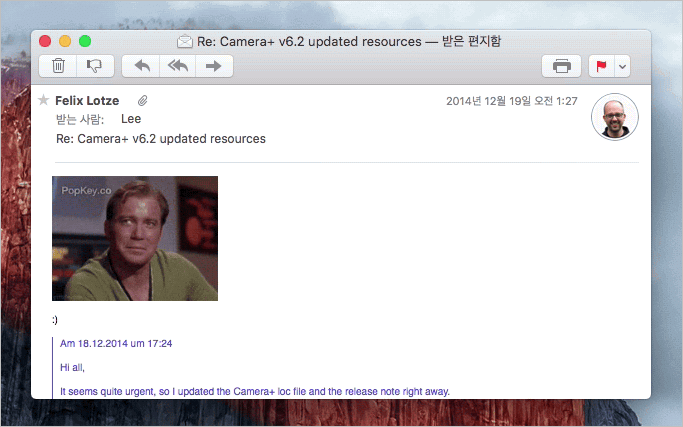Click the quoted line 'Am 18.12.2014 um 17:24'
This screenshot has width=683, height=427.
pos(116,343)
